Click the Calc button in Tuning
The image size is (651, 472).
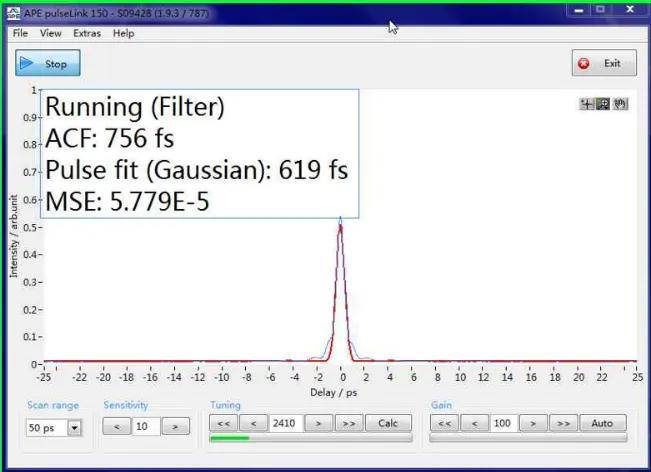[388, 423]
